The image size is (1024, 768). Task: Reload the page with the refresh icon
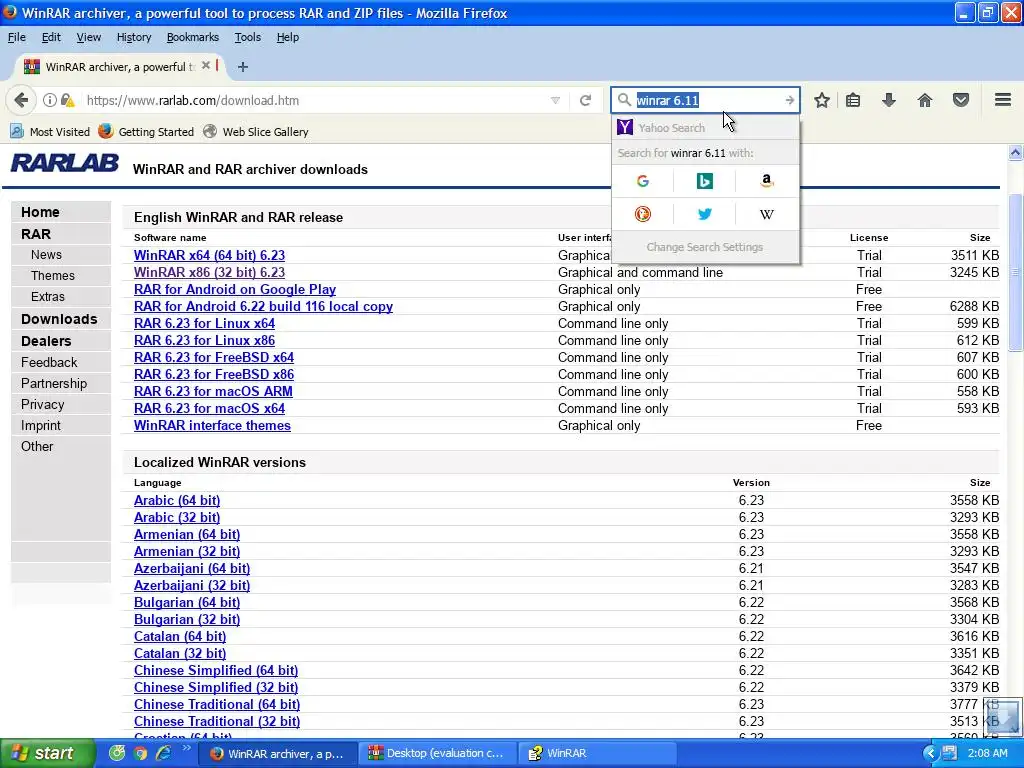[585, 100]
